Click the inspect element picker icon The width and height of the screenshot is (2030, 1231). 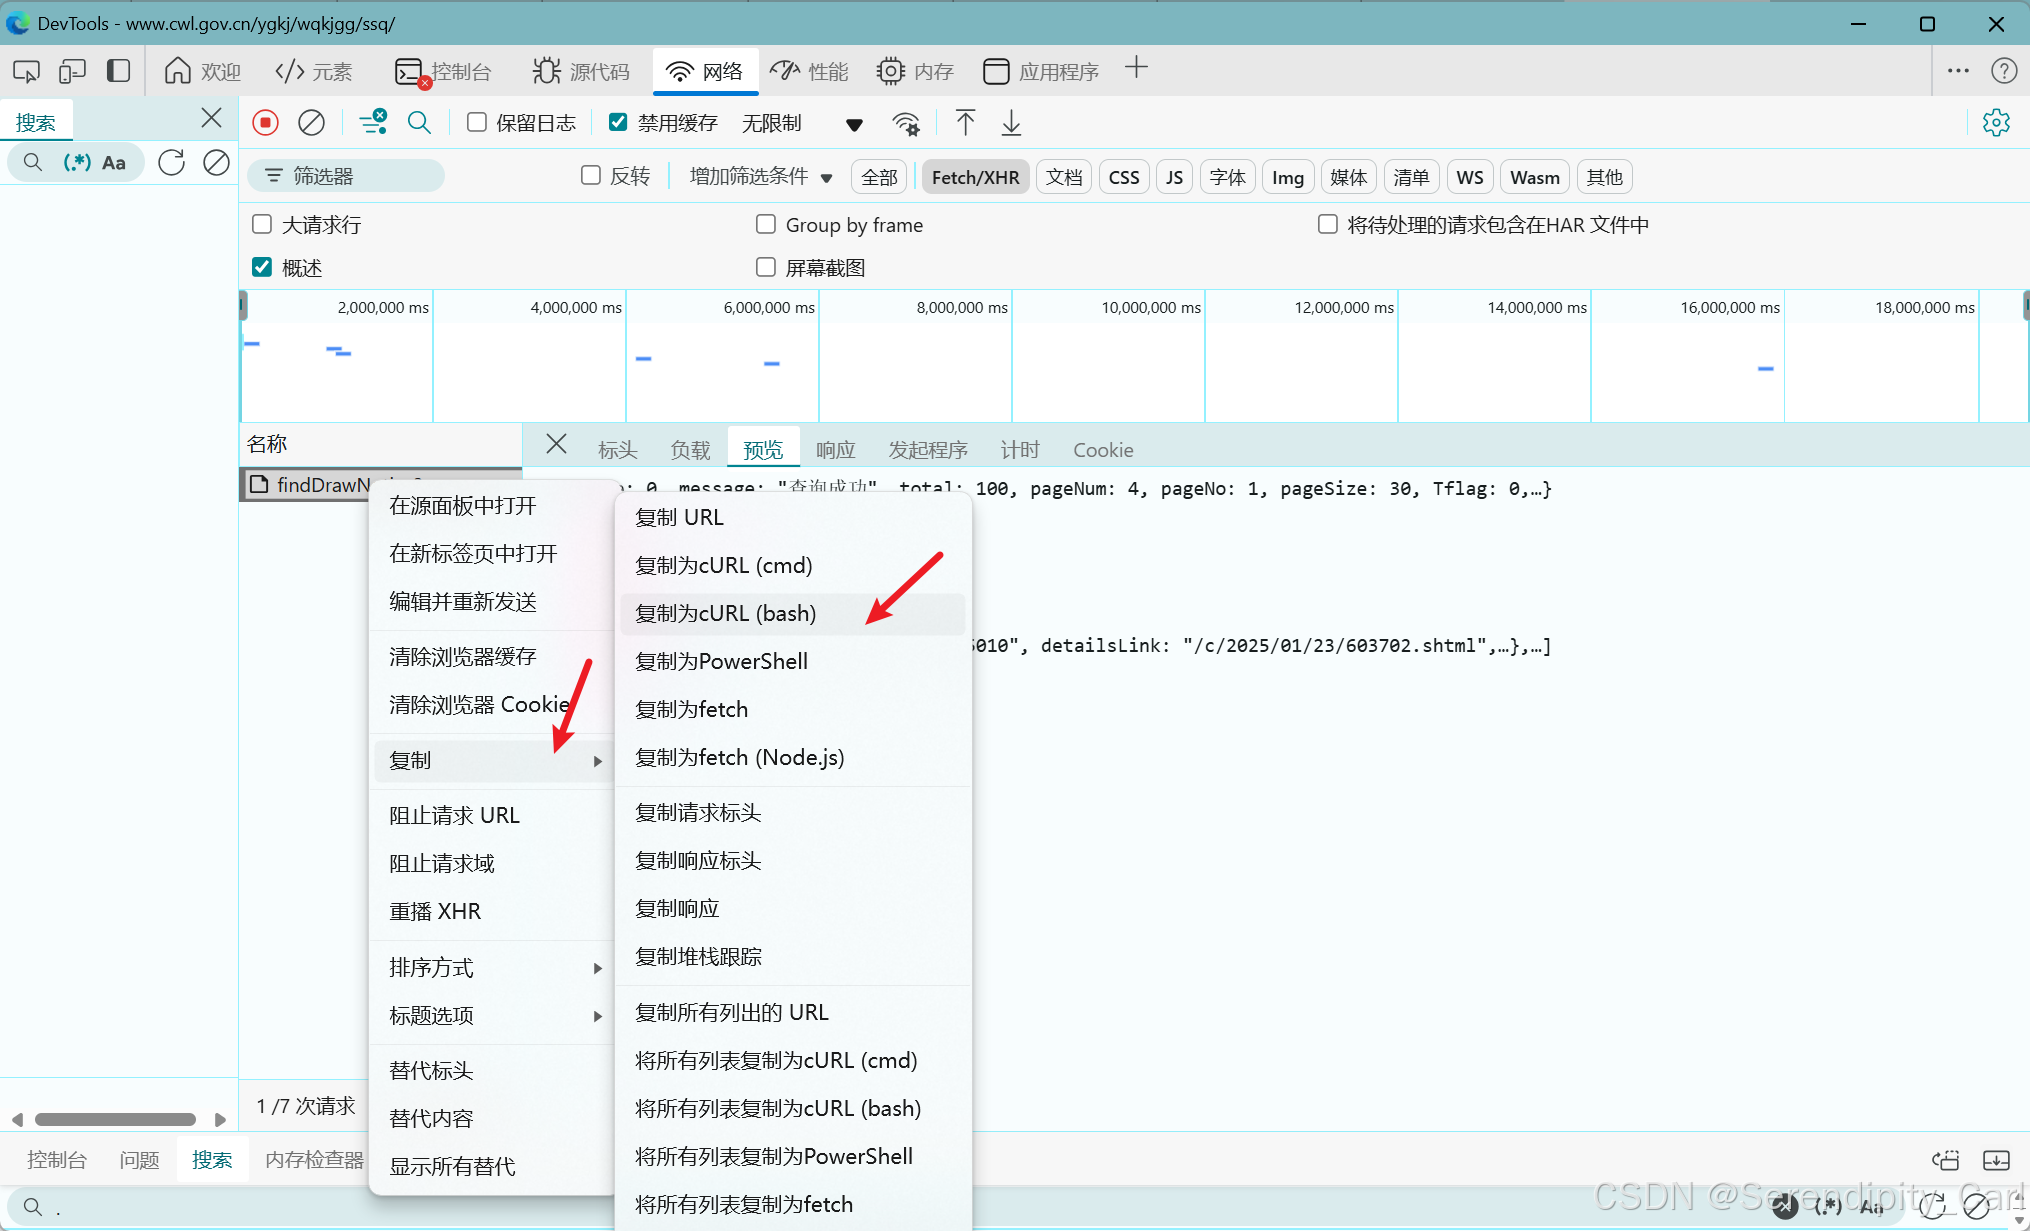[26, 71]
